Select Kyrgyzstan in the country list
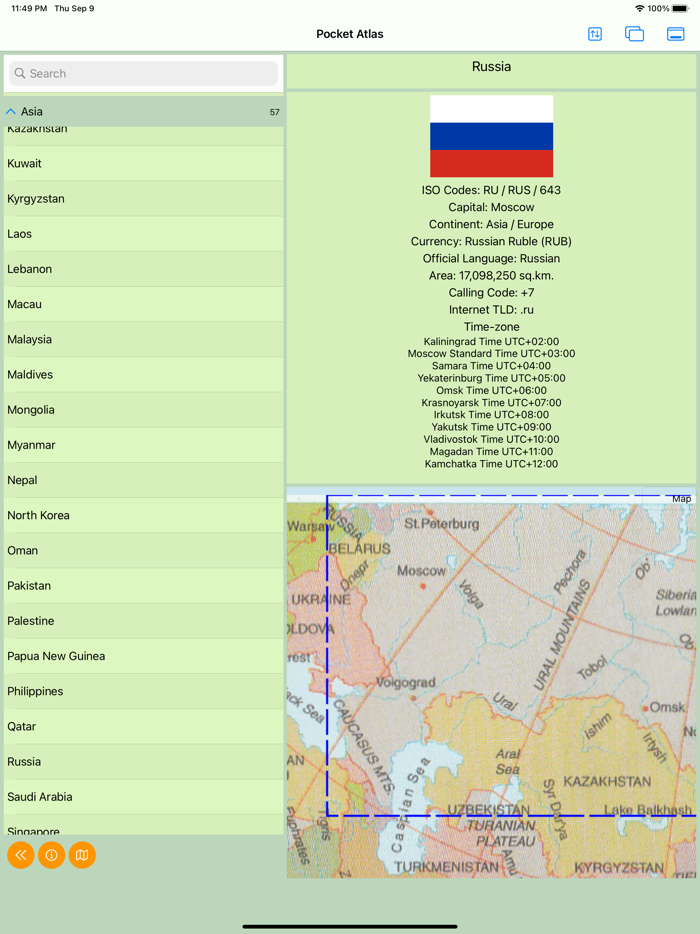 click(144, 198)
